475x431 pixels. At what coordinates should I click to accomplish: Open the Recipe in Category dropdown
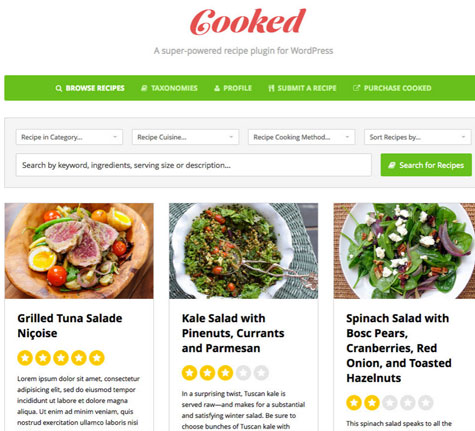click(69, 137)
